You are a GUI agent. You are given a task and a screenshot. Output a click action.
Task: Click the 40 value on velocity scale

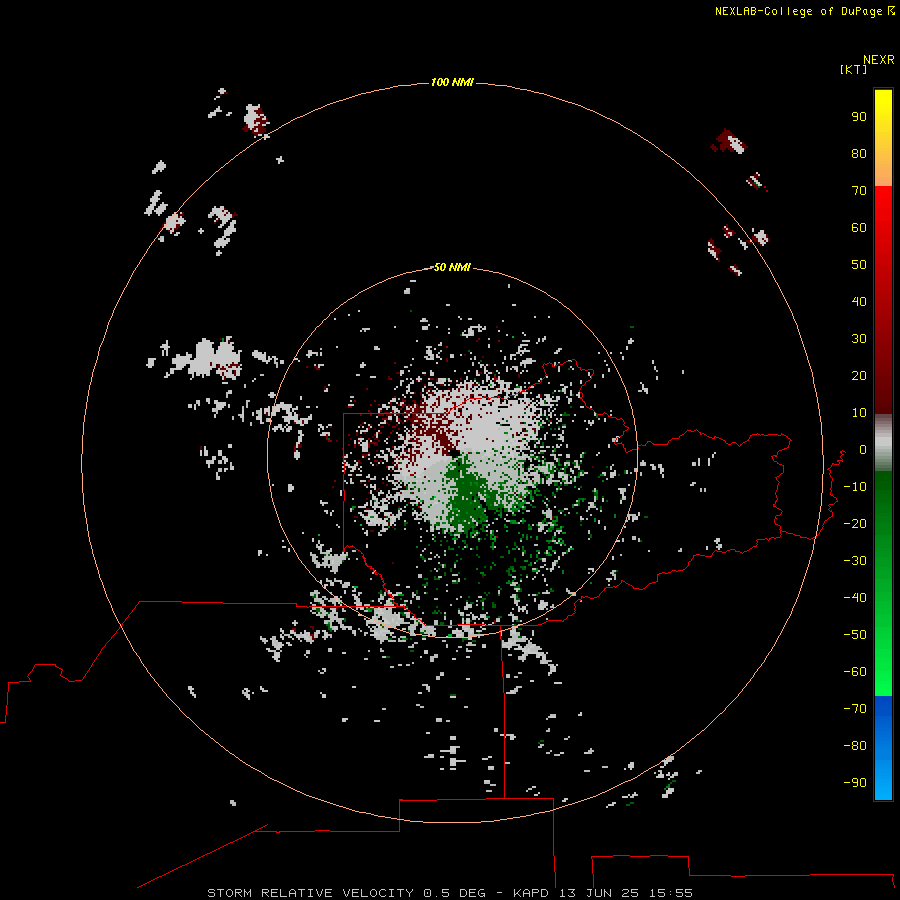click(859, 301)
